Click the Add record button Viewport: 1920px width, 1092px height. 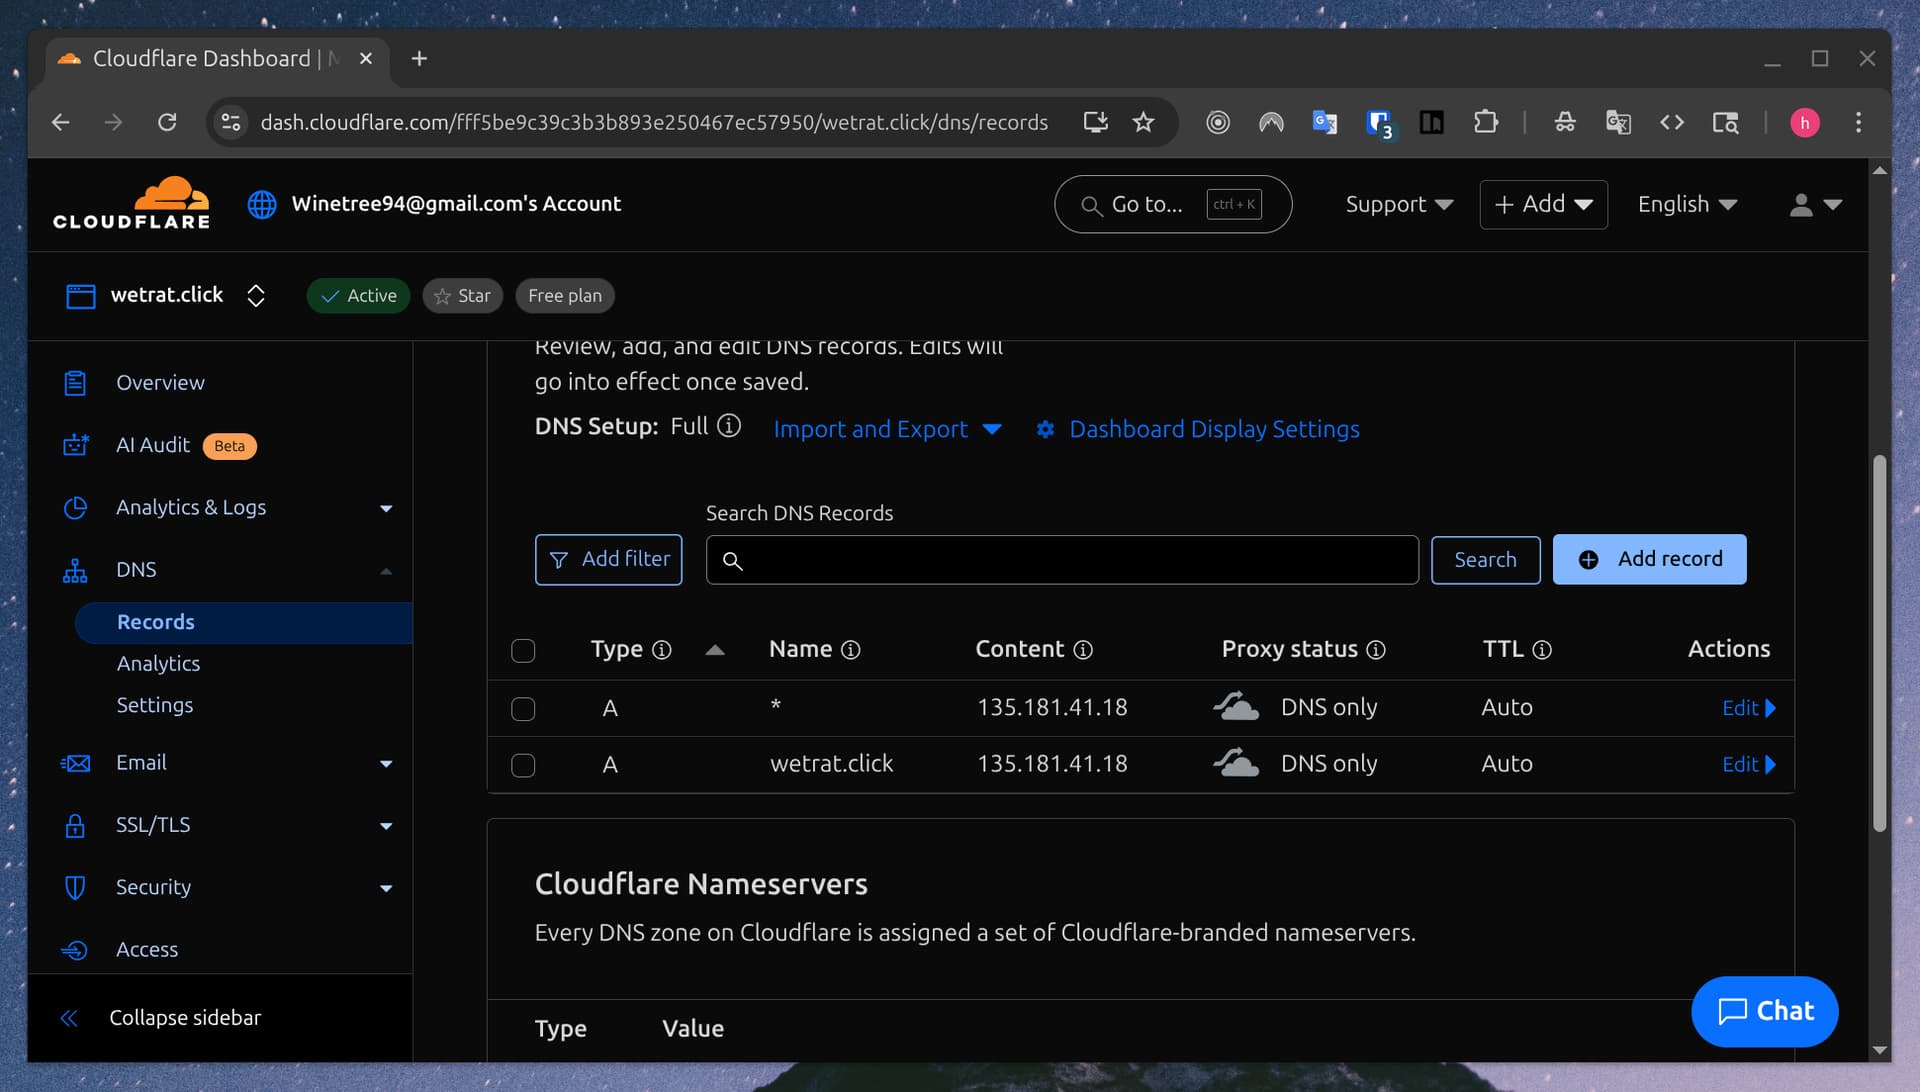[1649, 559]
